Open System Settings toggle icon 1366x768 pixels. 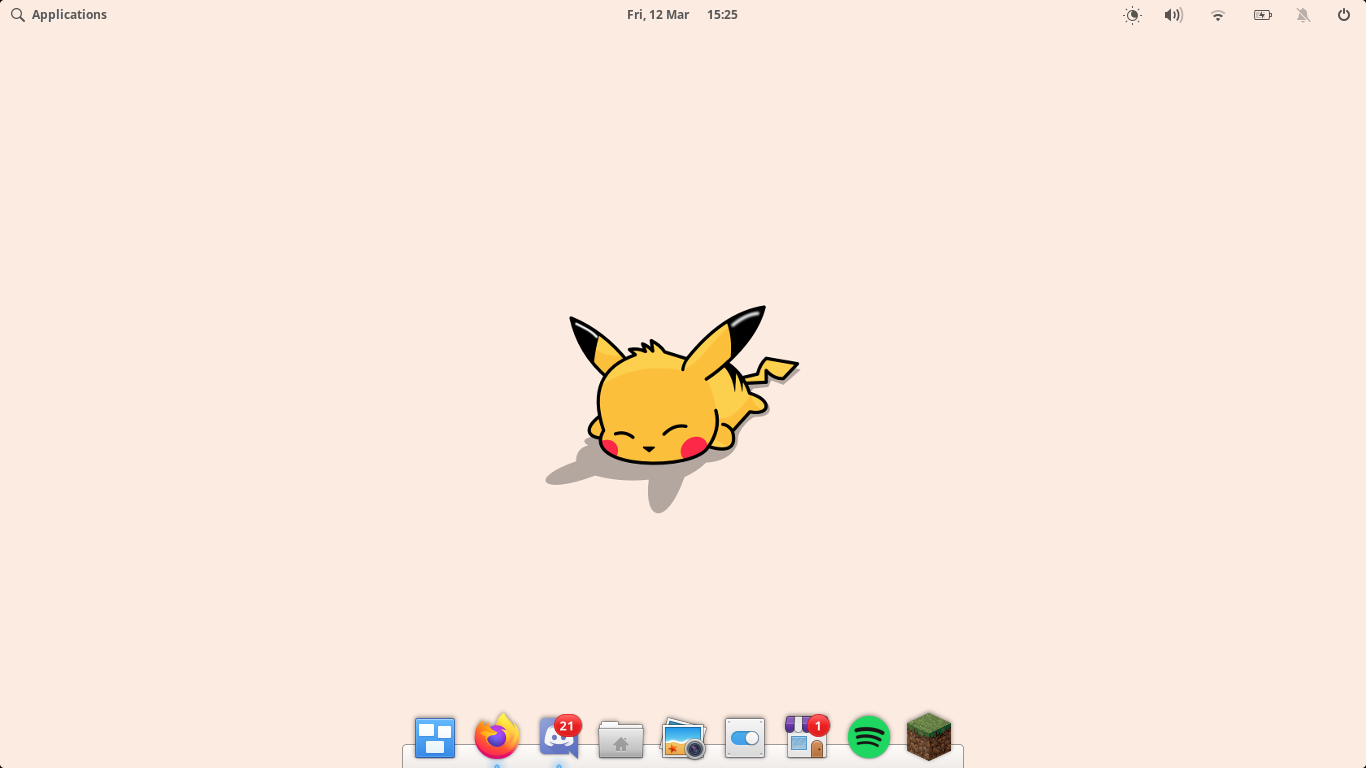click(x=745, y=738)
